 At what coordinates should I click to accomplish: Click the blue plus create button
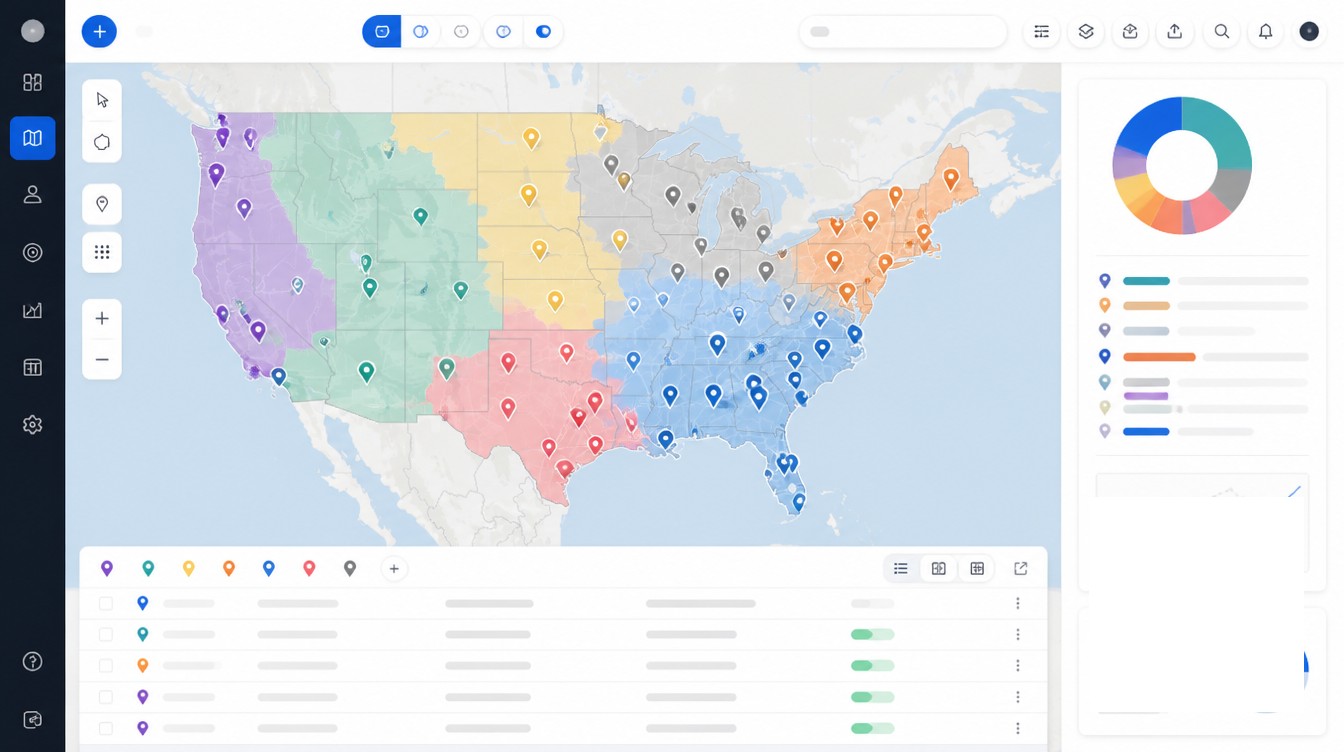[x=99, y=31]
